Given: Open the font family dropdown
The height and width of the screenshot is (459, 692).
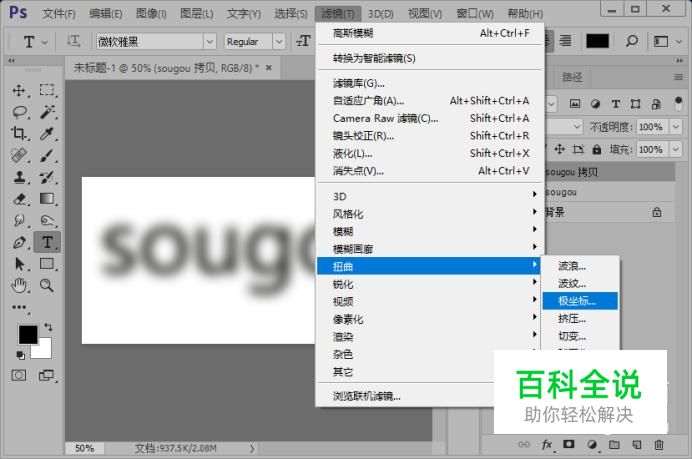Looking at the screenshot, I should tap(210, 41).
